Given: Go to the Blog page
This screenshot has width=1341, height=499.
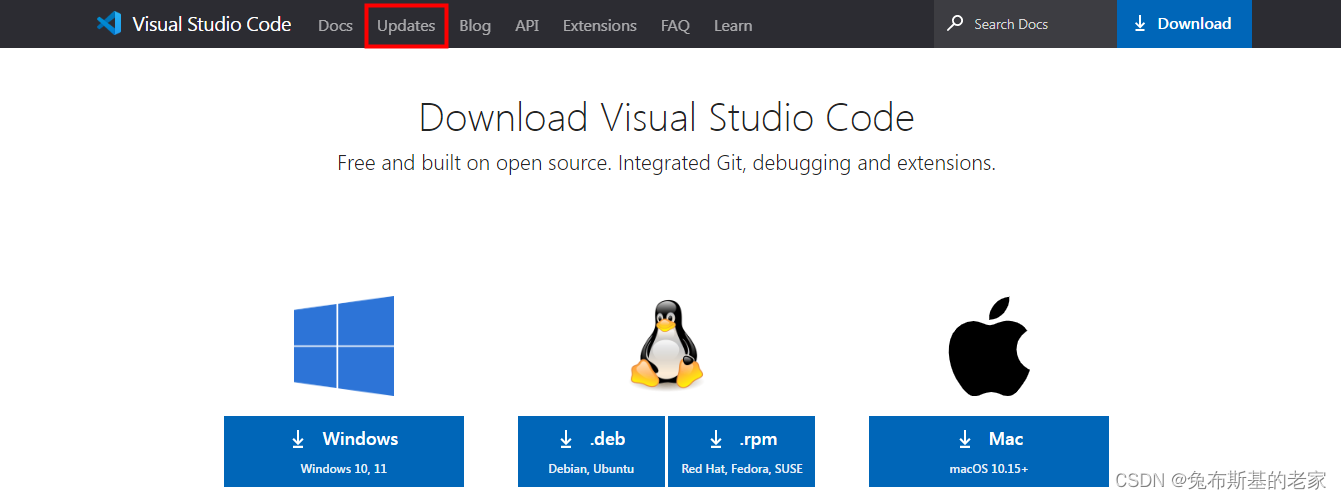Looking at the screenshot, I should (475, 25).
